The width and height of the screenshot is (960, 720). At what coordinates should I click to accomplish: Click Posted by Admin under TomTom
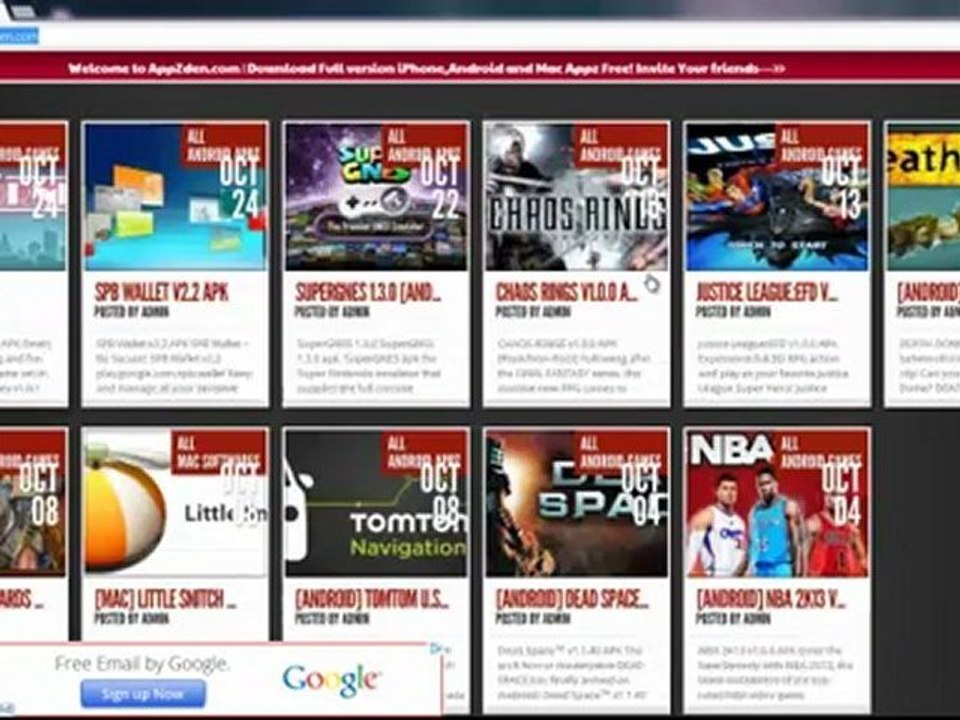pos(332,619)
